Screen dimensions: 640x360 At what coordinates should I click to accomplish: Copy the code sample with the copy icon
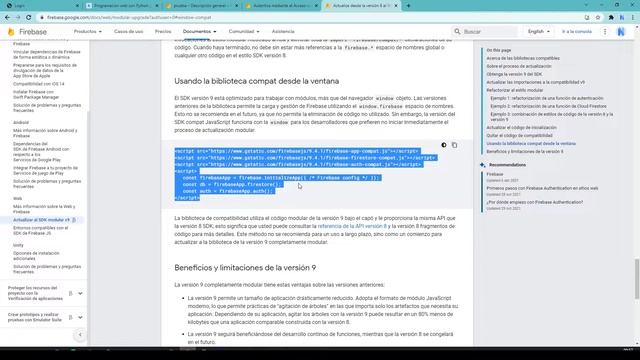click(454, 145)
